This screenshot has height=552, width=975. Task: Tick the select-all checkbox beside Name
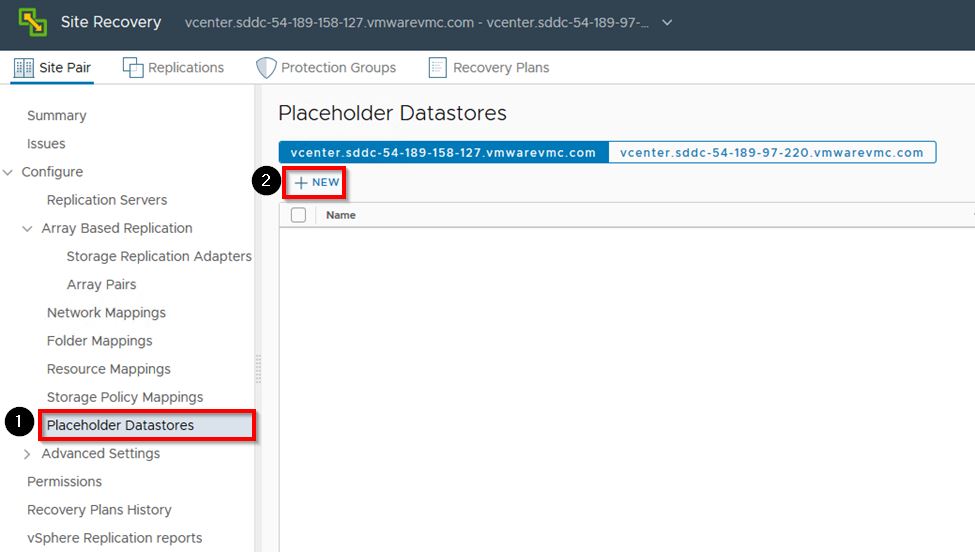point(298,215)
